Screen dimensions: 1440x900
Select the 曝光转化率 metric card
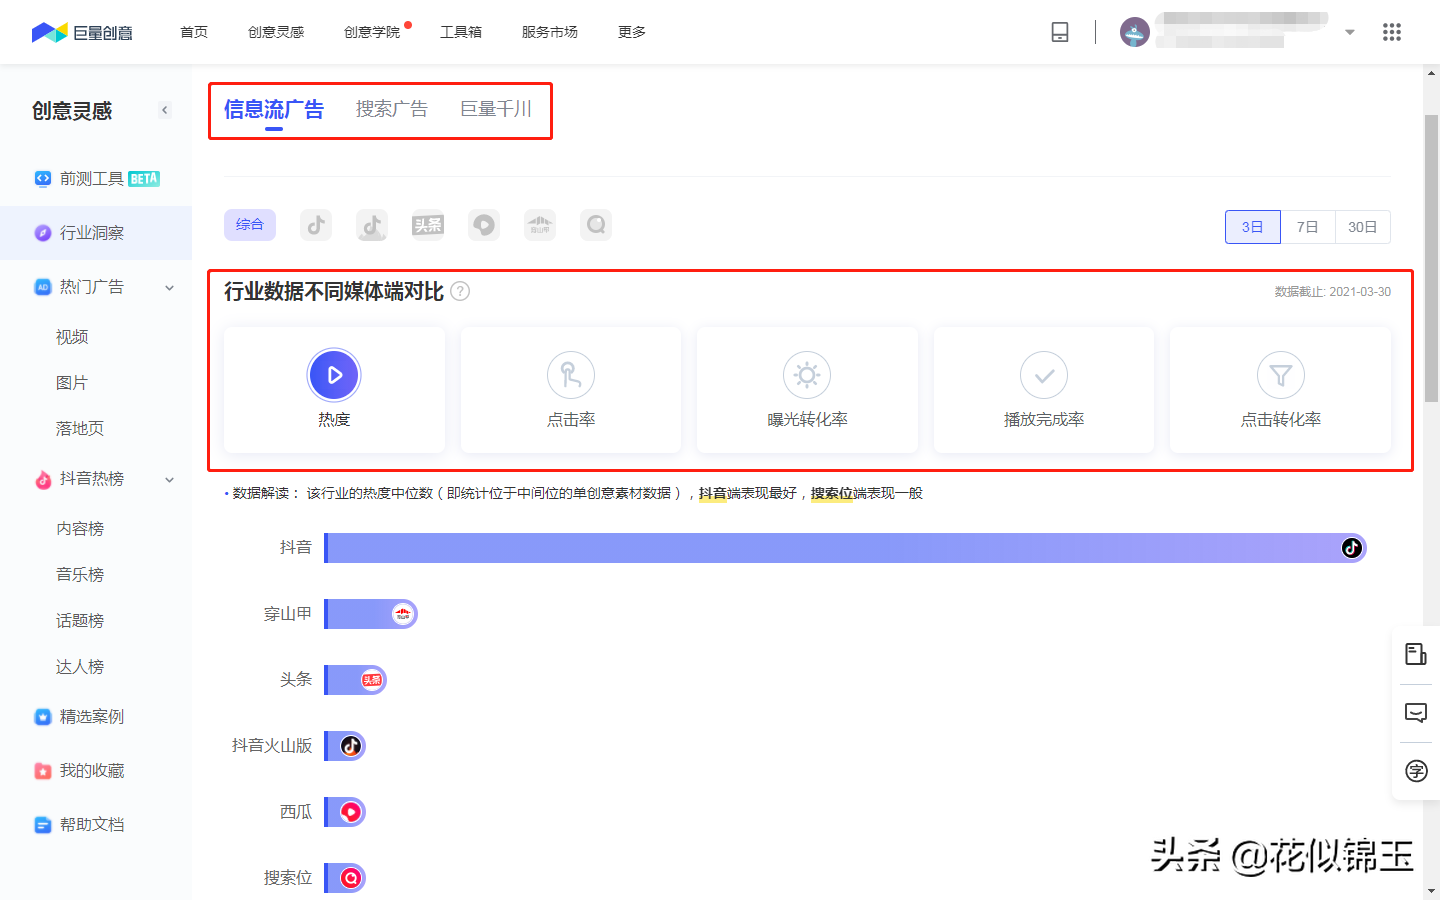point(807,390)
